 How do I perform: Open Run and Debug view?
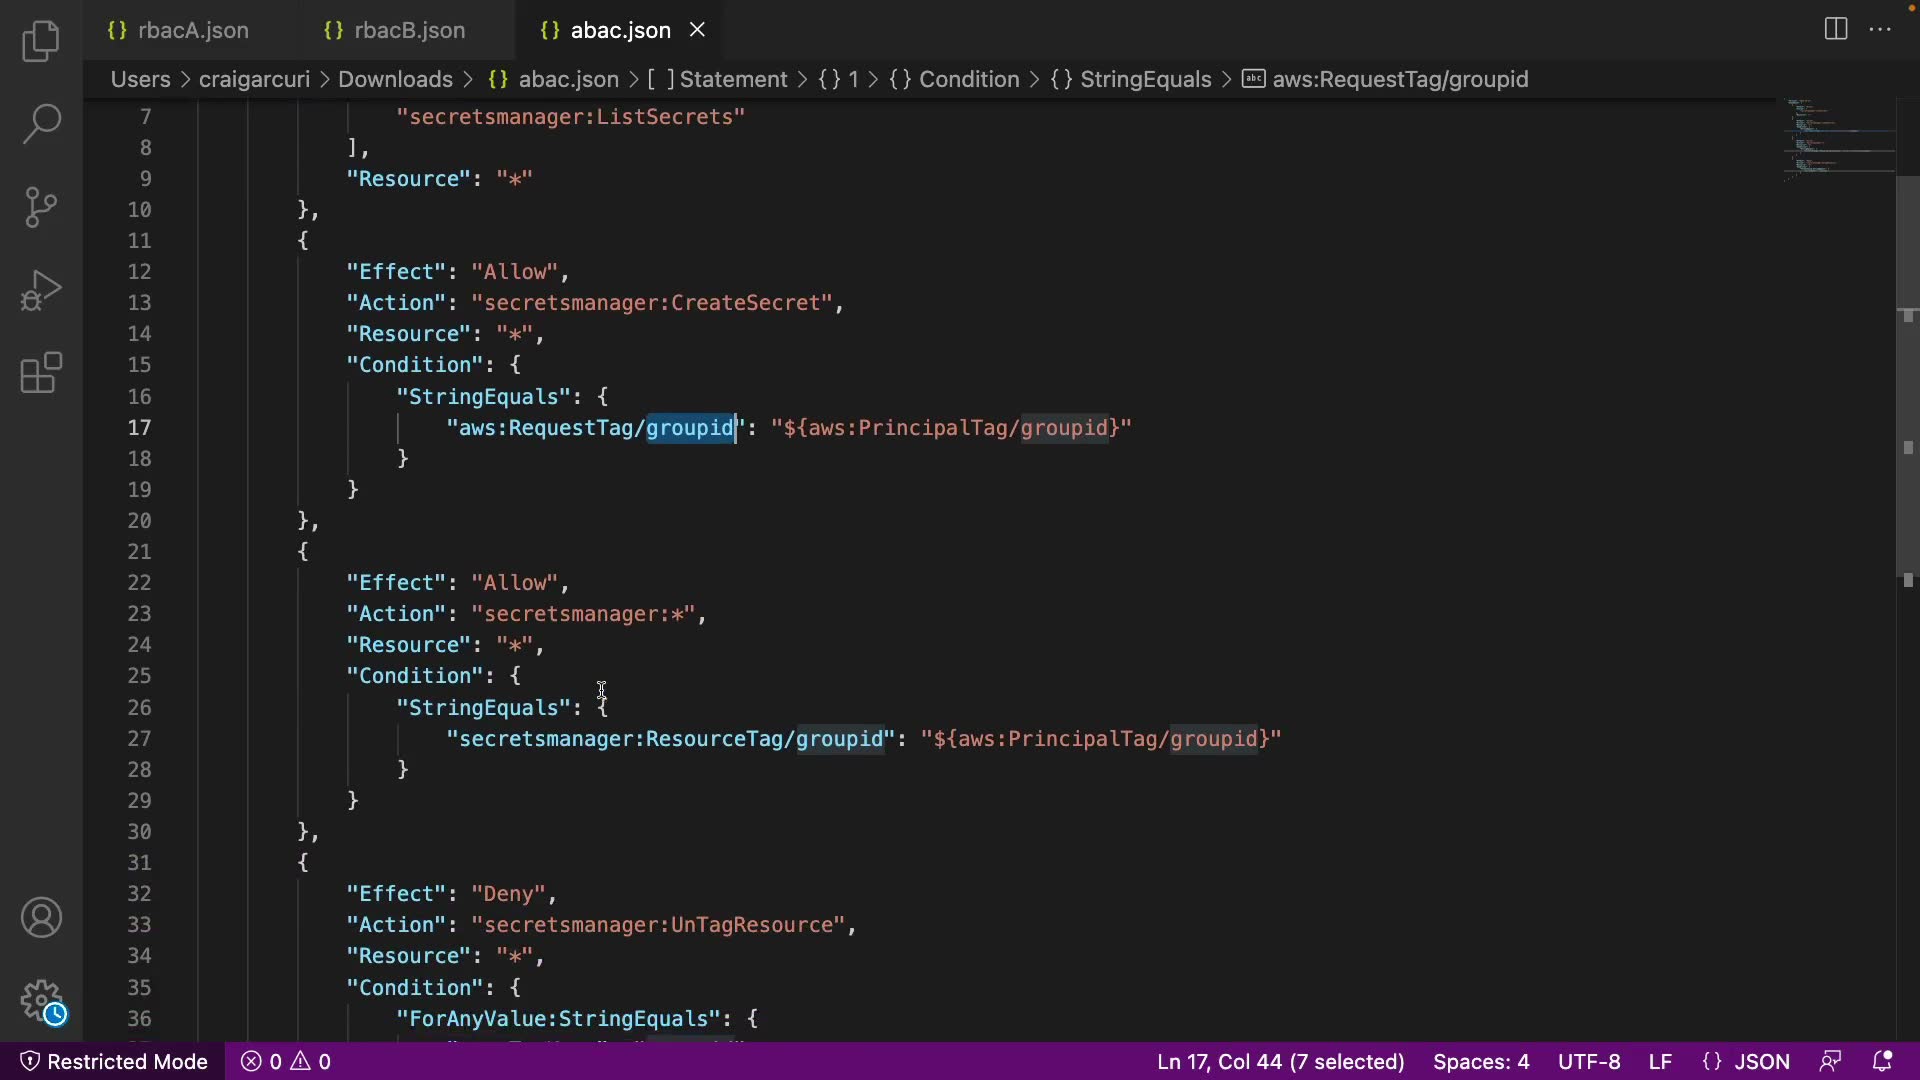click(41, 291)
